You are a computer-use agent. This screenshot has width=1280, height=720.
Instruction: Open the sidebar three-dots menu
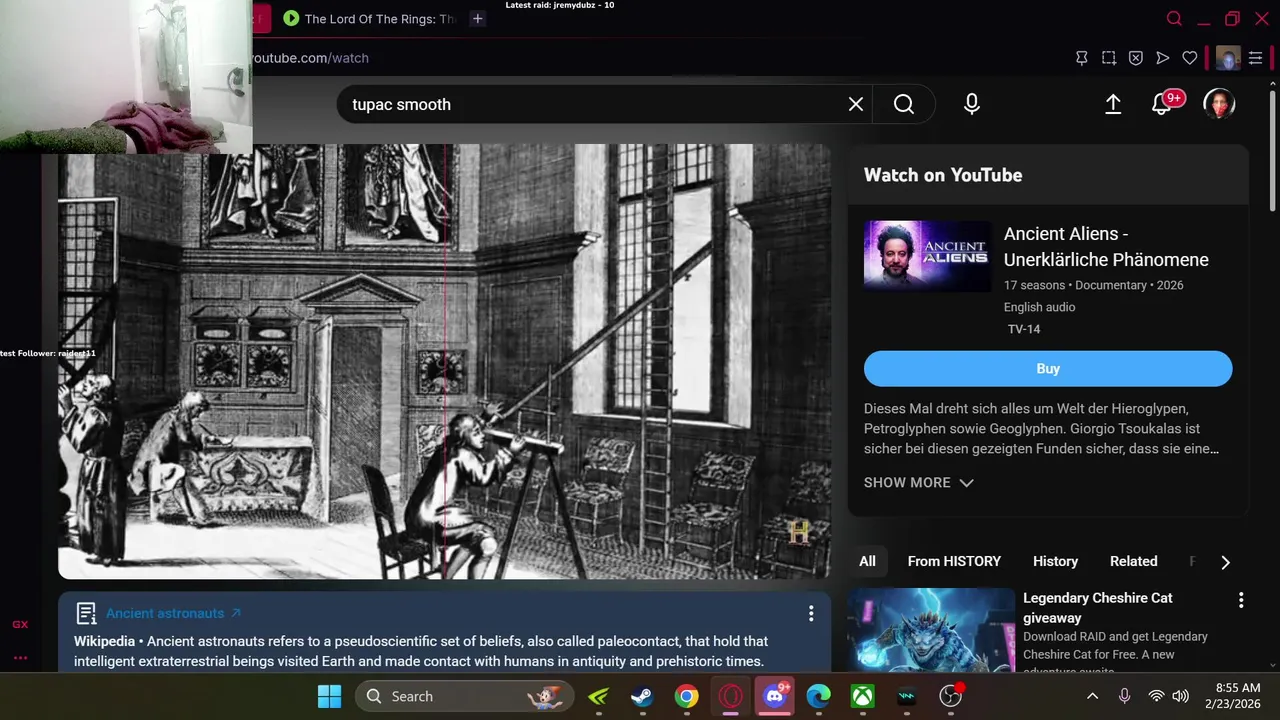click(20, 658)
